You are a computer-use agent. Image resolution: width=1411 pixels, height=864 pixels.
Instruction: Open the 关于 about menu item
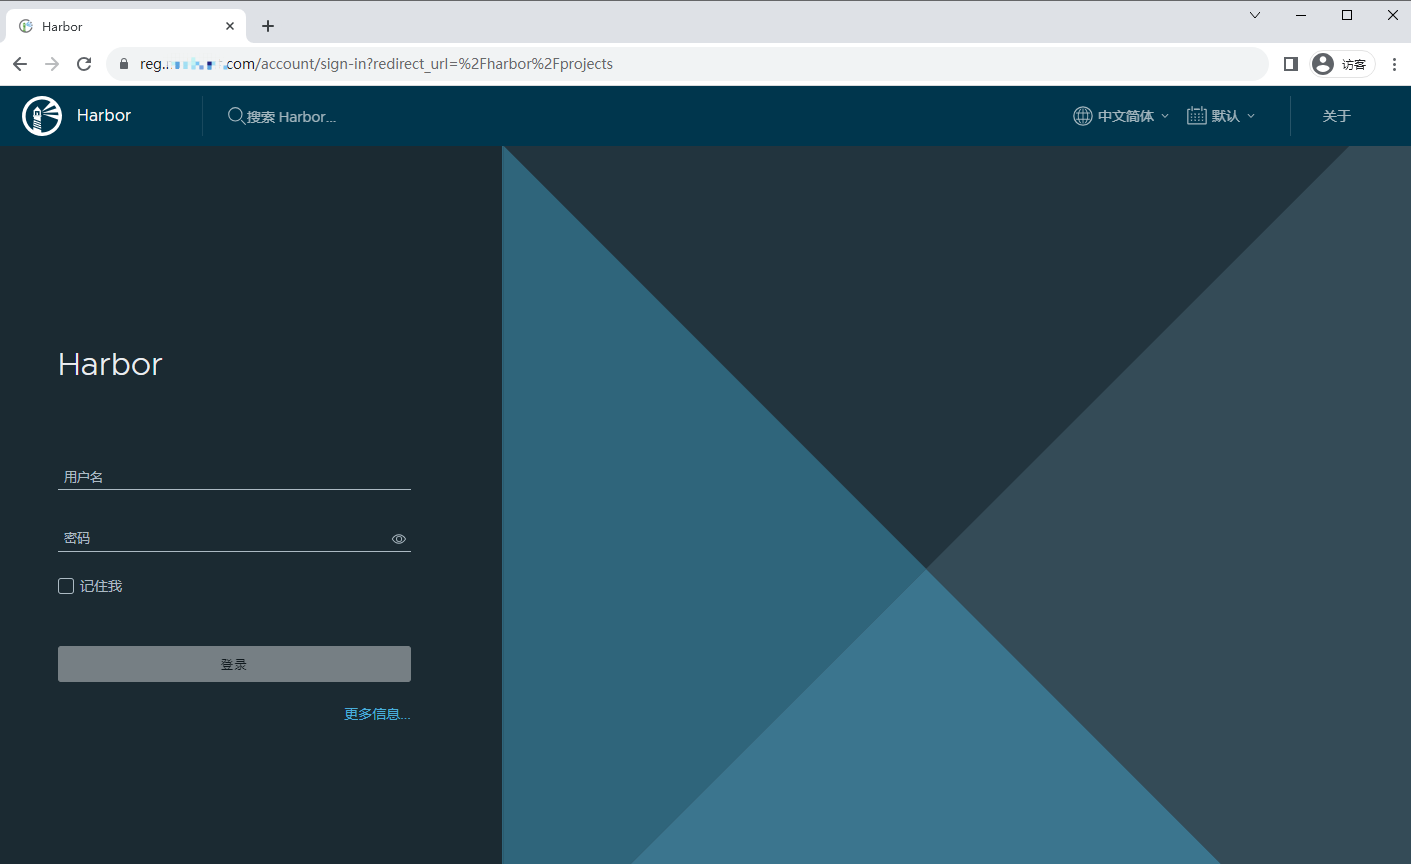tap(1336, 116)
